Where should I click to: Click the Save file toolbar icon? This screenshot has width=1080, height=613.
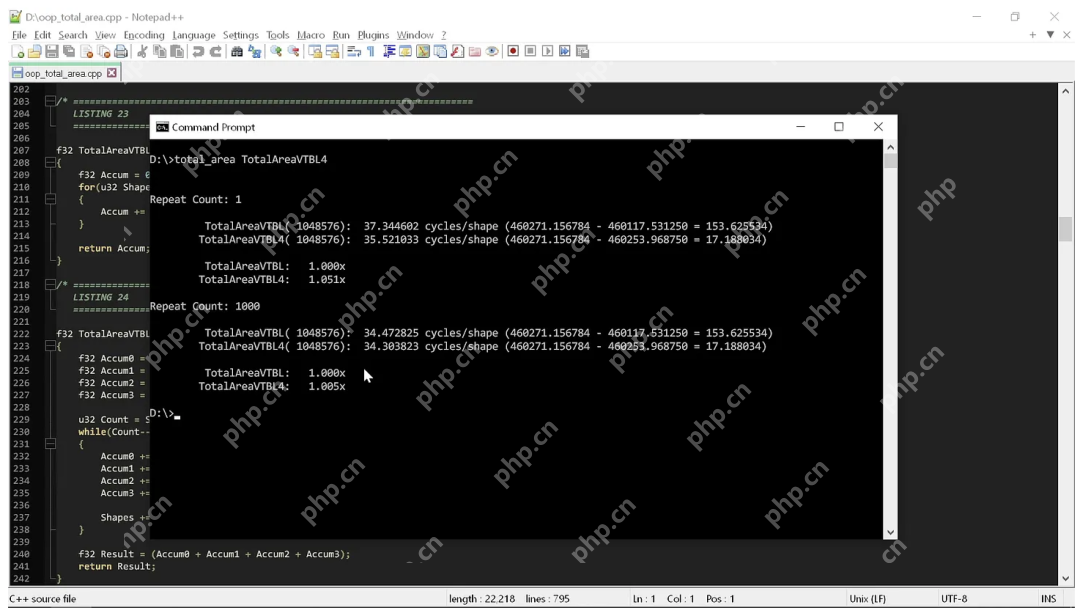(x=52, y=52)
